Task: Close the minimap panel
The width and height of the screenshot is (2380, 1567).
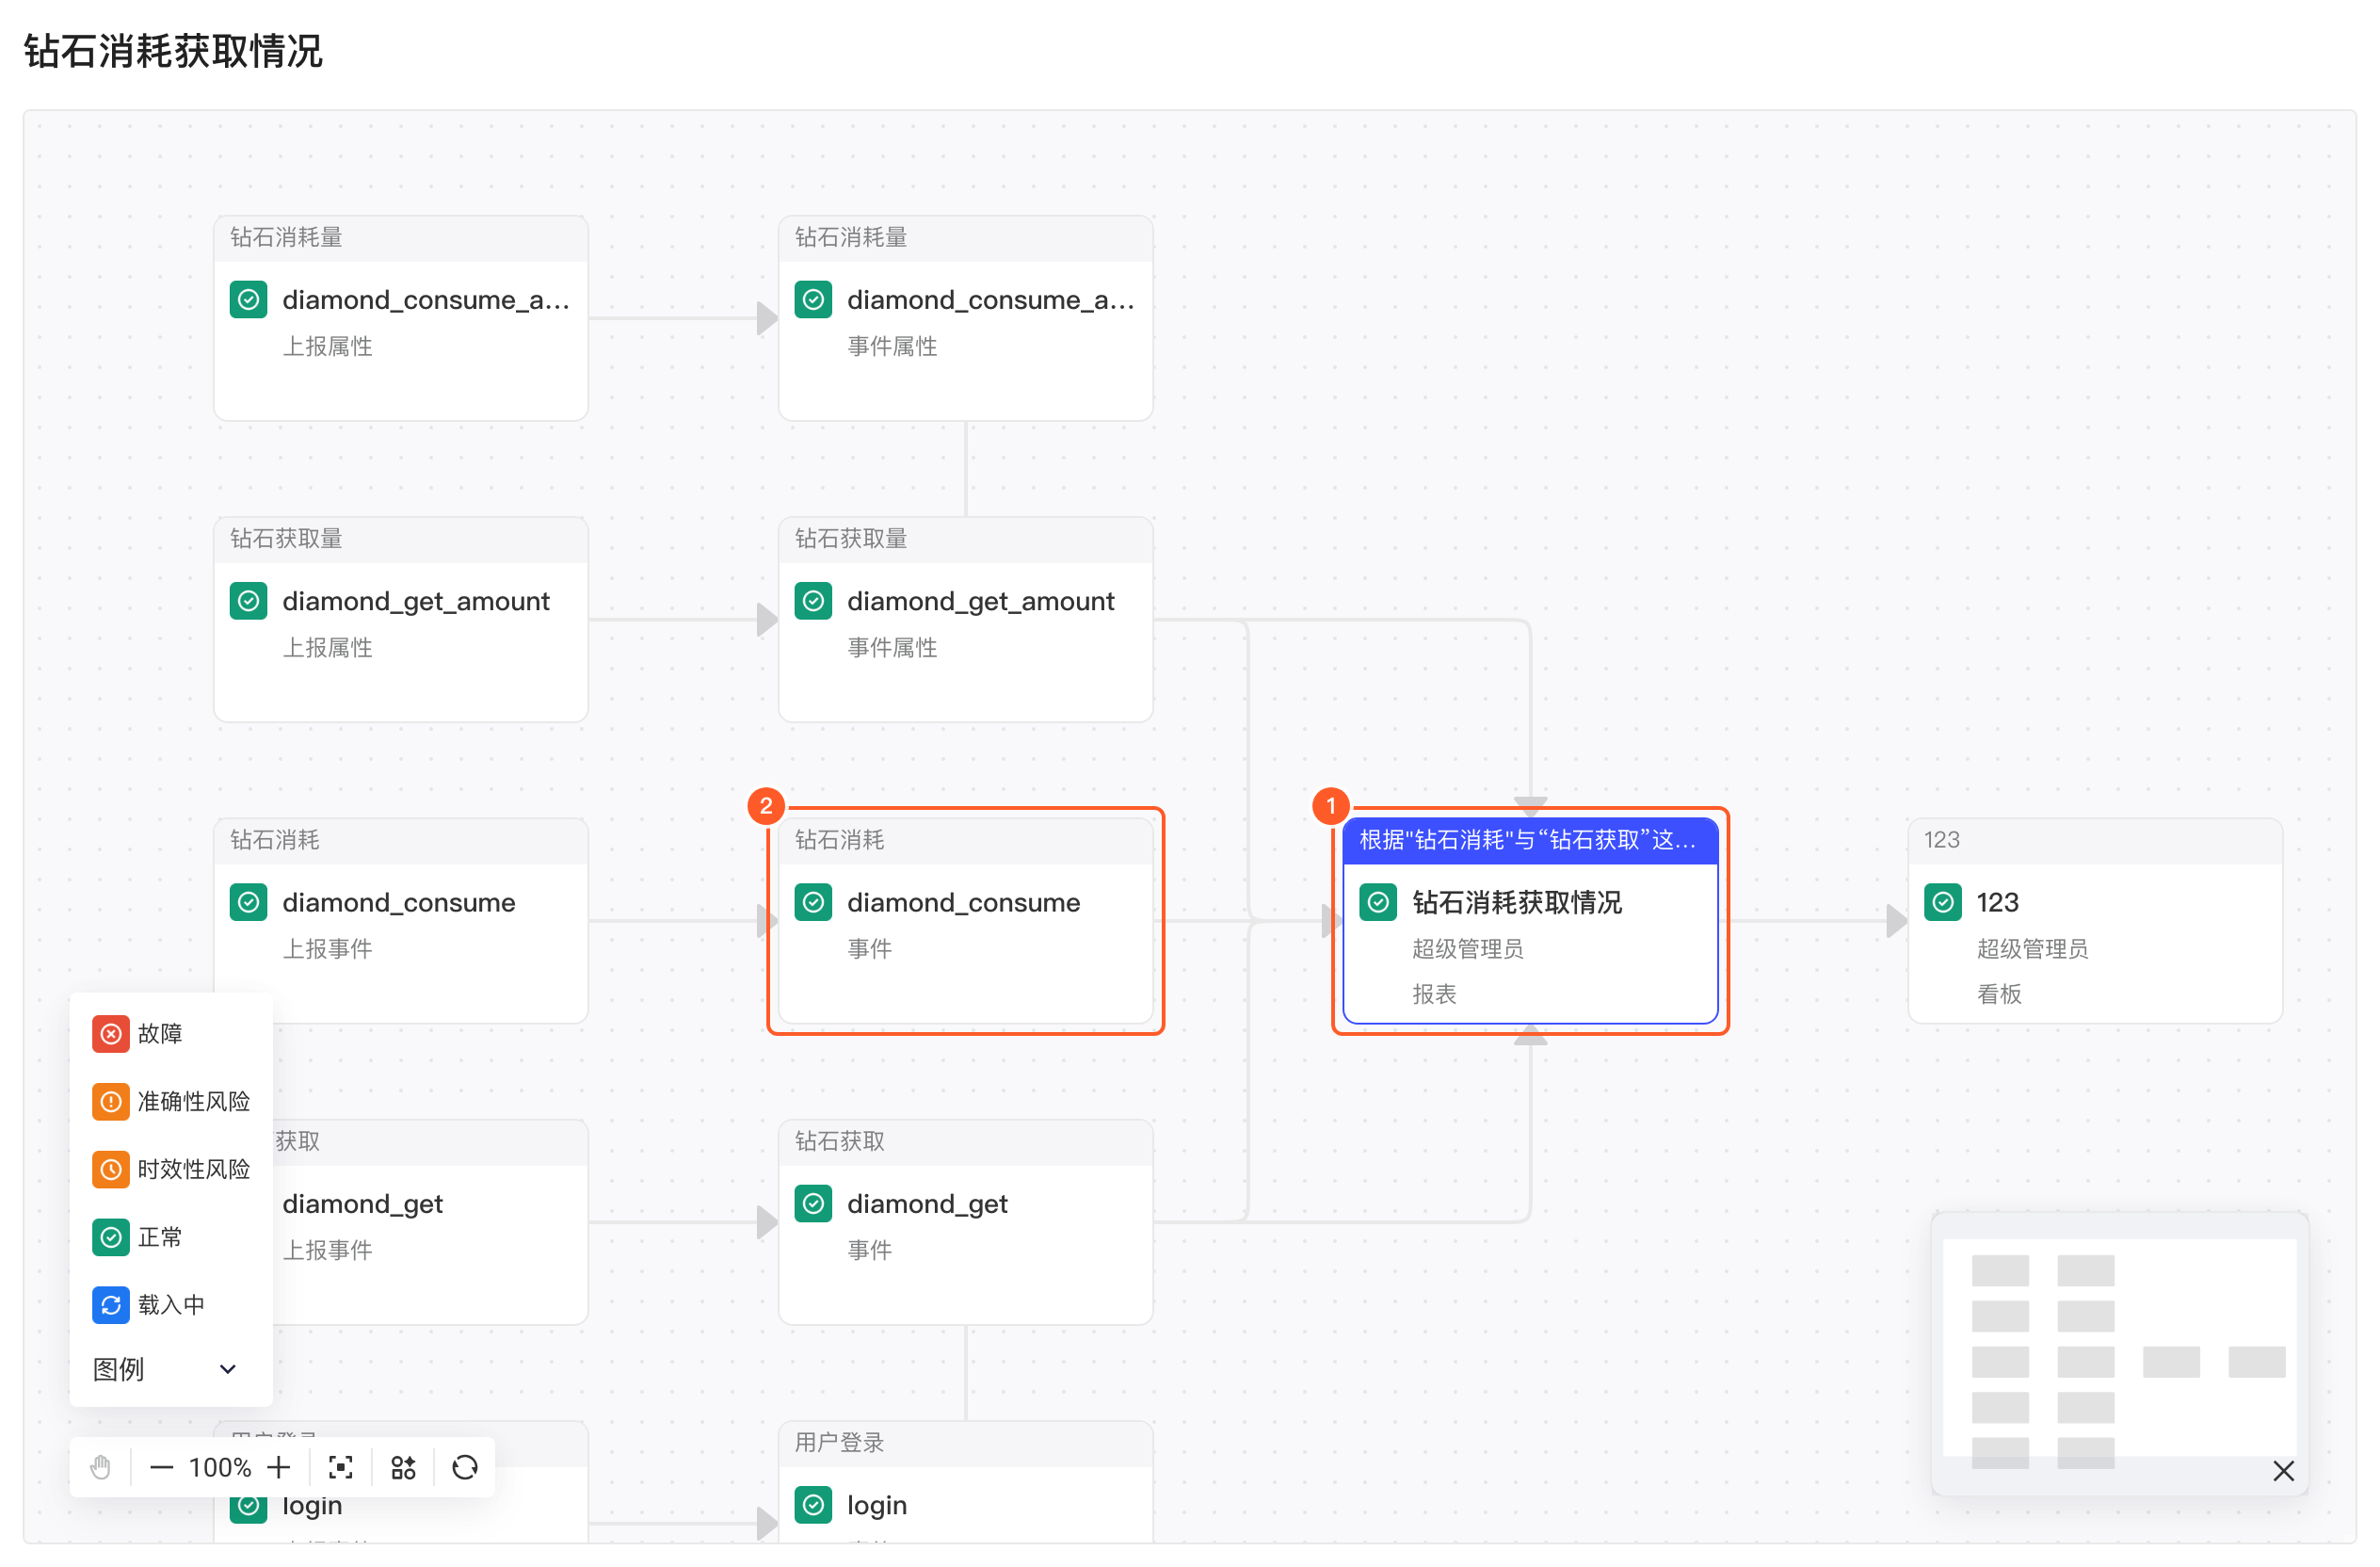Action: coord(2283,1470)
